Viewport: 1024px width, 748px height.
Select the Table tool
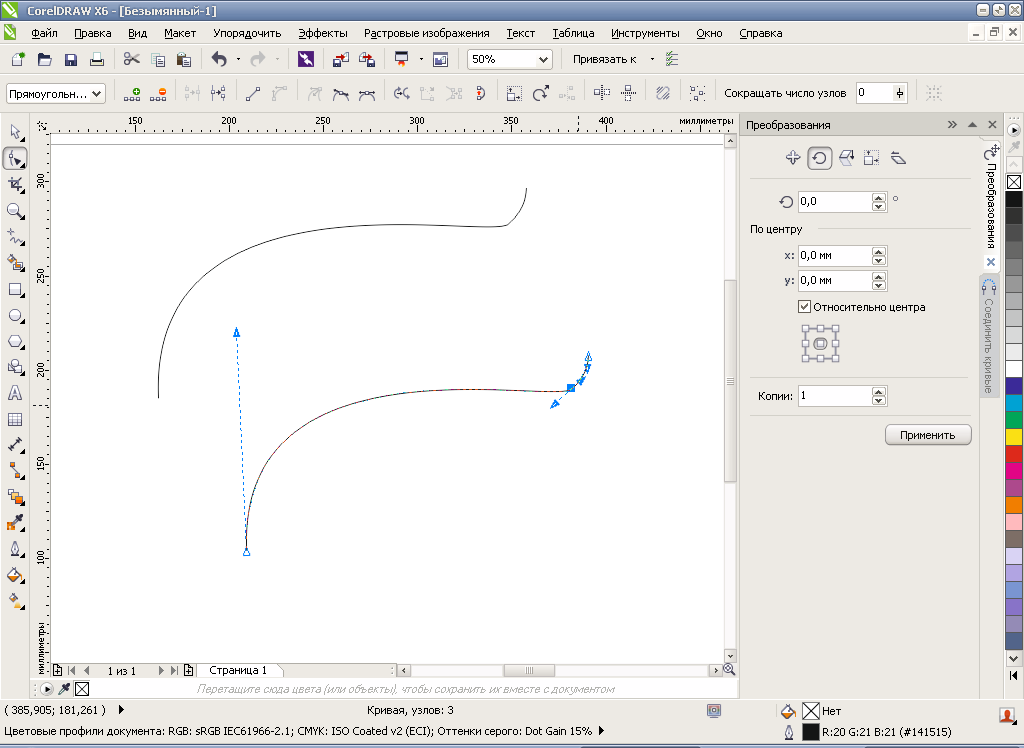coord(15,419)
